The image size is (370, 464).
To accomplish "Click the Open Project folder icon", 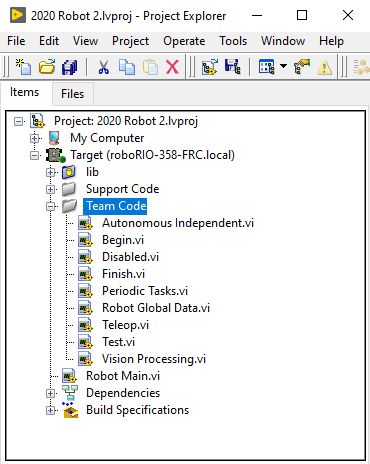I will 47,67.
